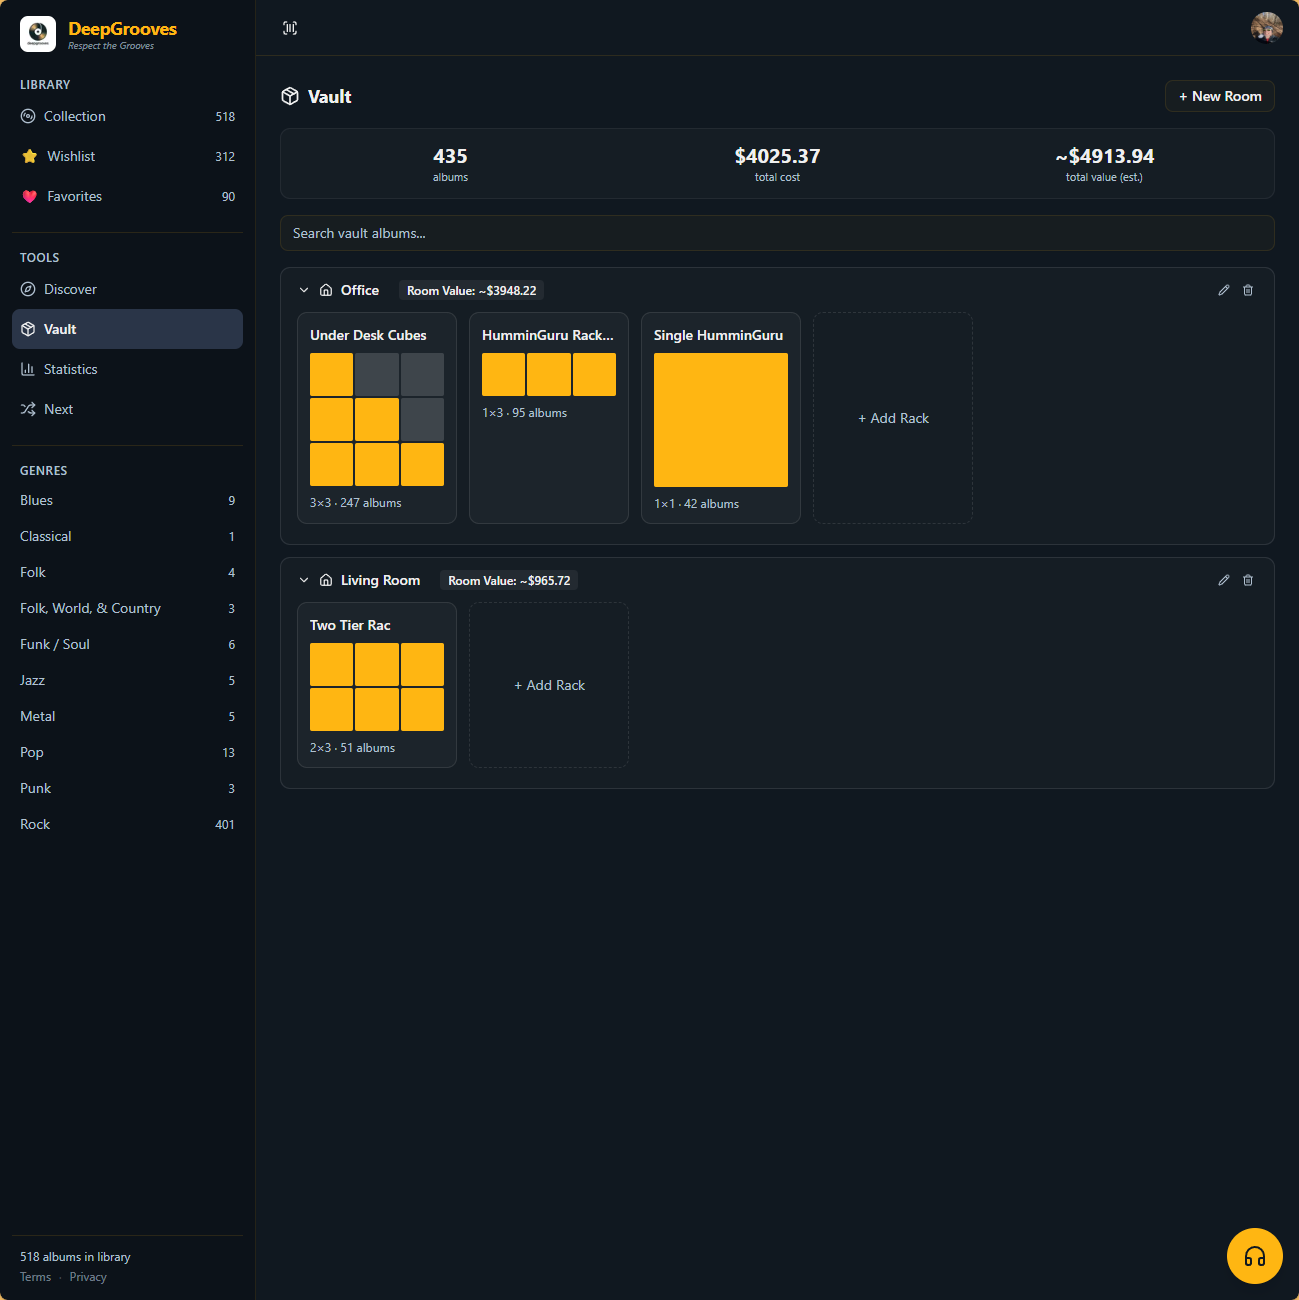The height and width of the screenshot is (1300, 1299).
Task: Click the $4025.37 total cost stat
Action: point(777,164)
